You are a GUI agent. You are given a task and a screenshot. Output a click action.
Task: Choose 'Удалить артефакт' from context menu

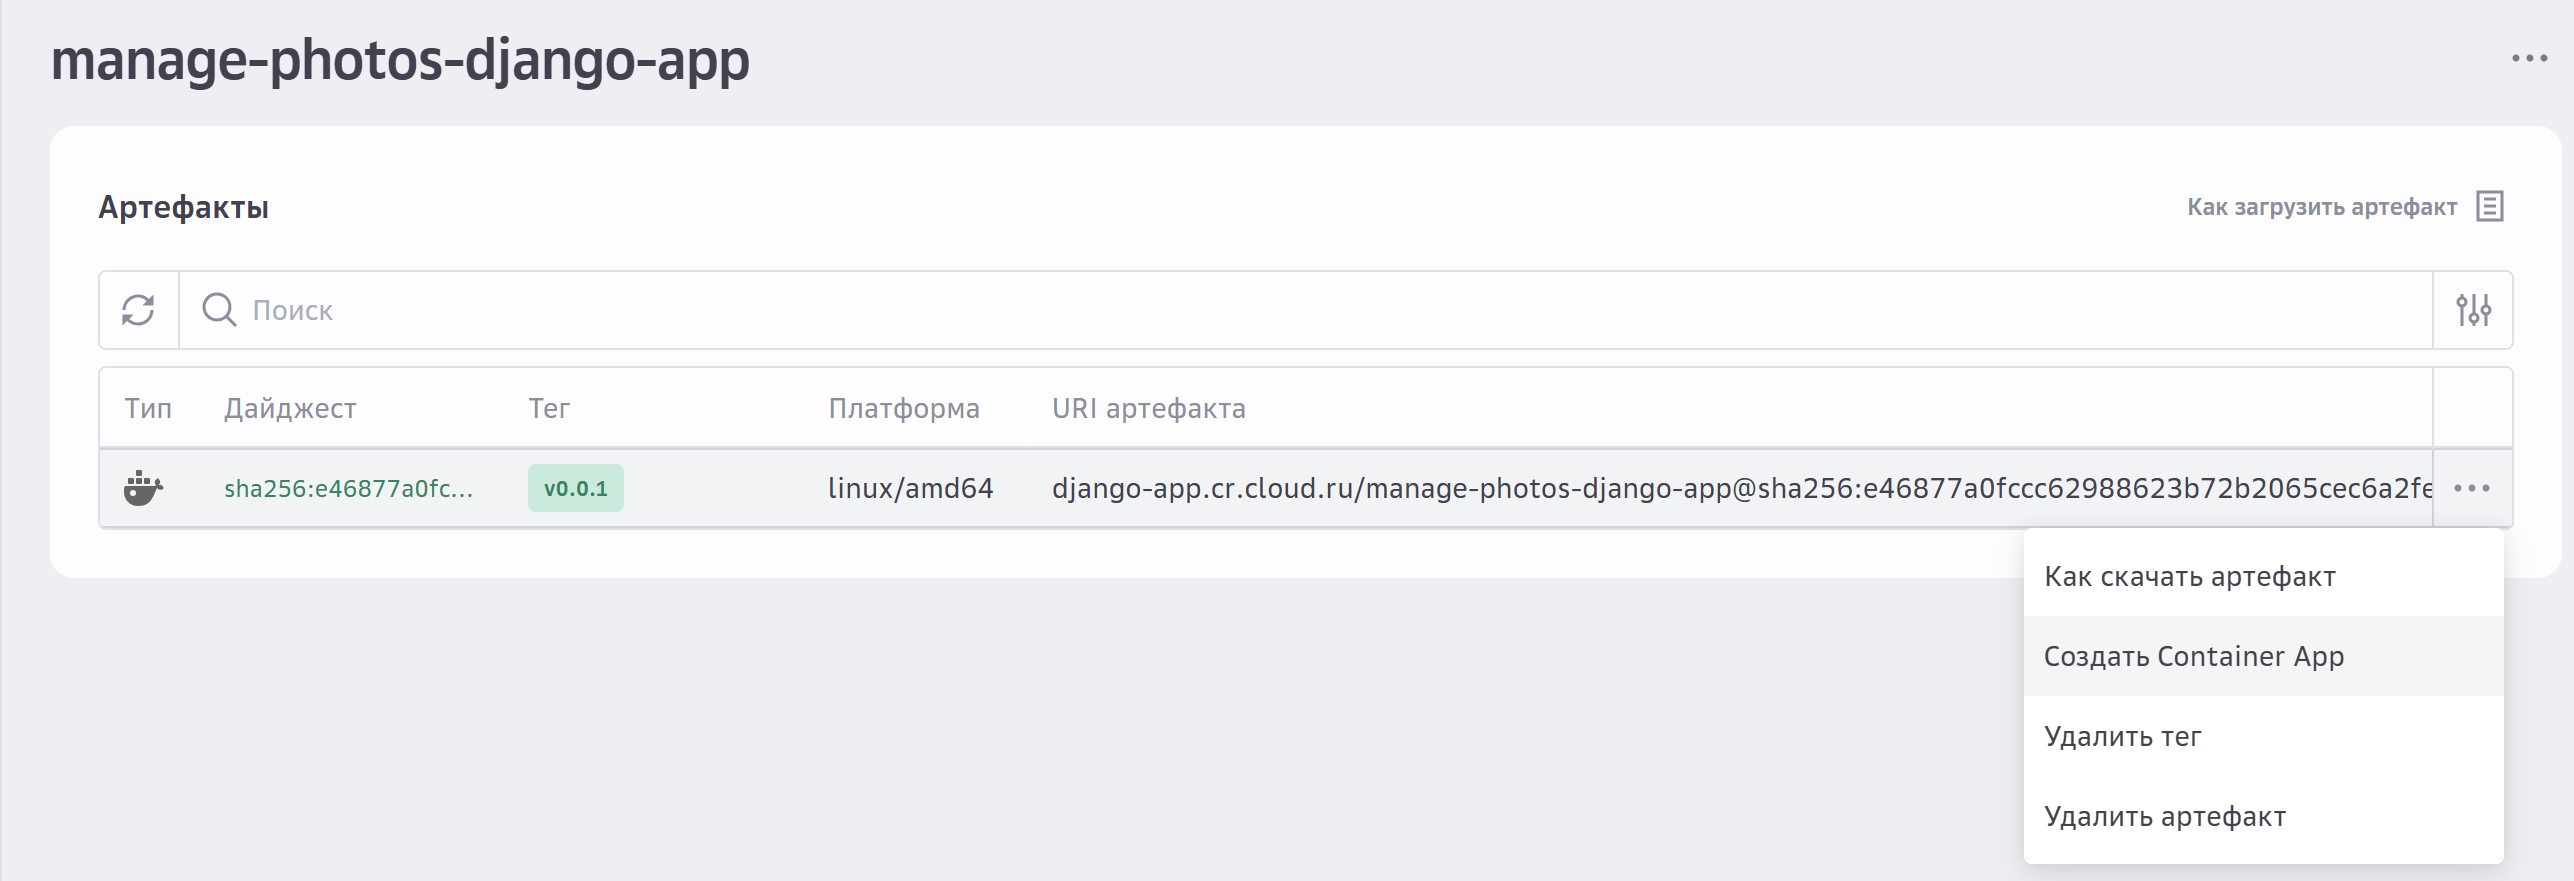tap(2165, 816)
